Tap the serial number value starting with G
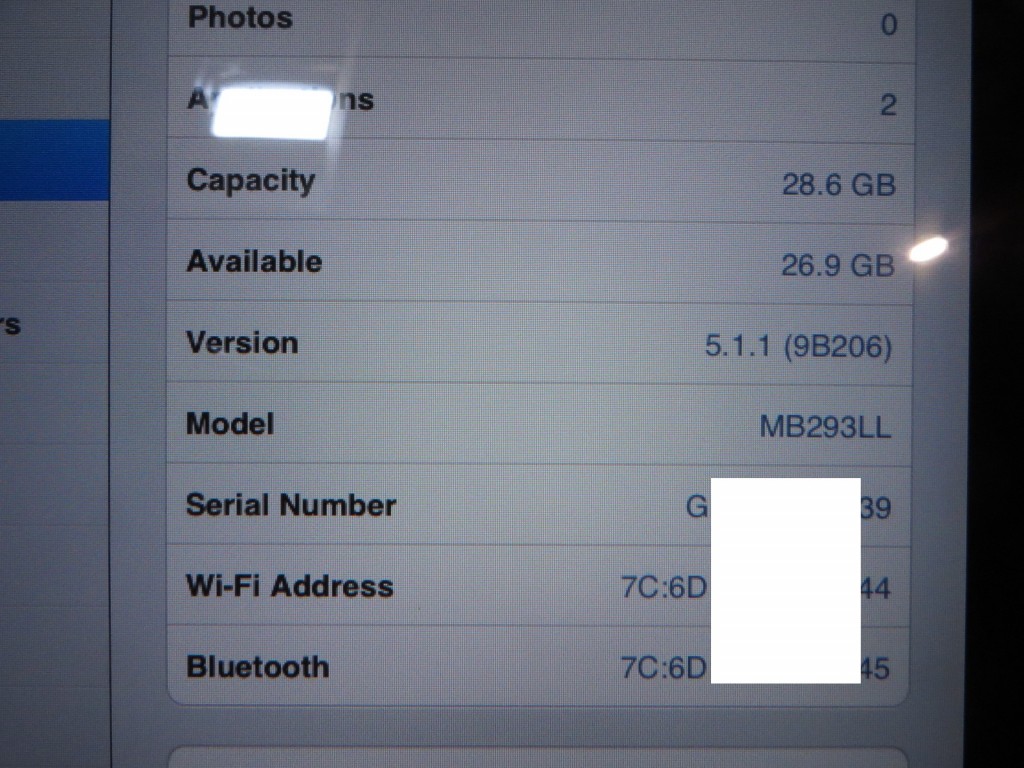This screenshot has width=1024, height=768. click(788, 507)
